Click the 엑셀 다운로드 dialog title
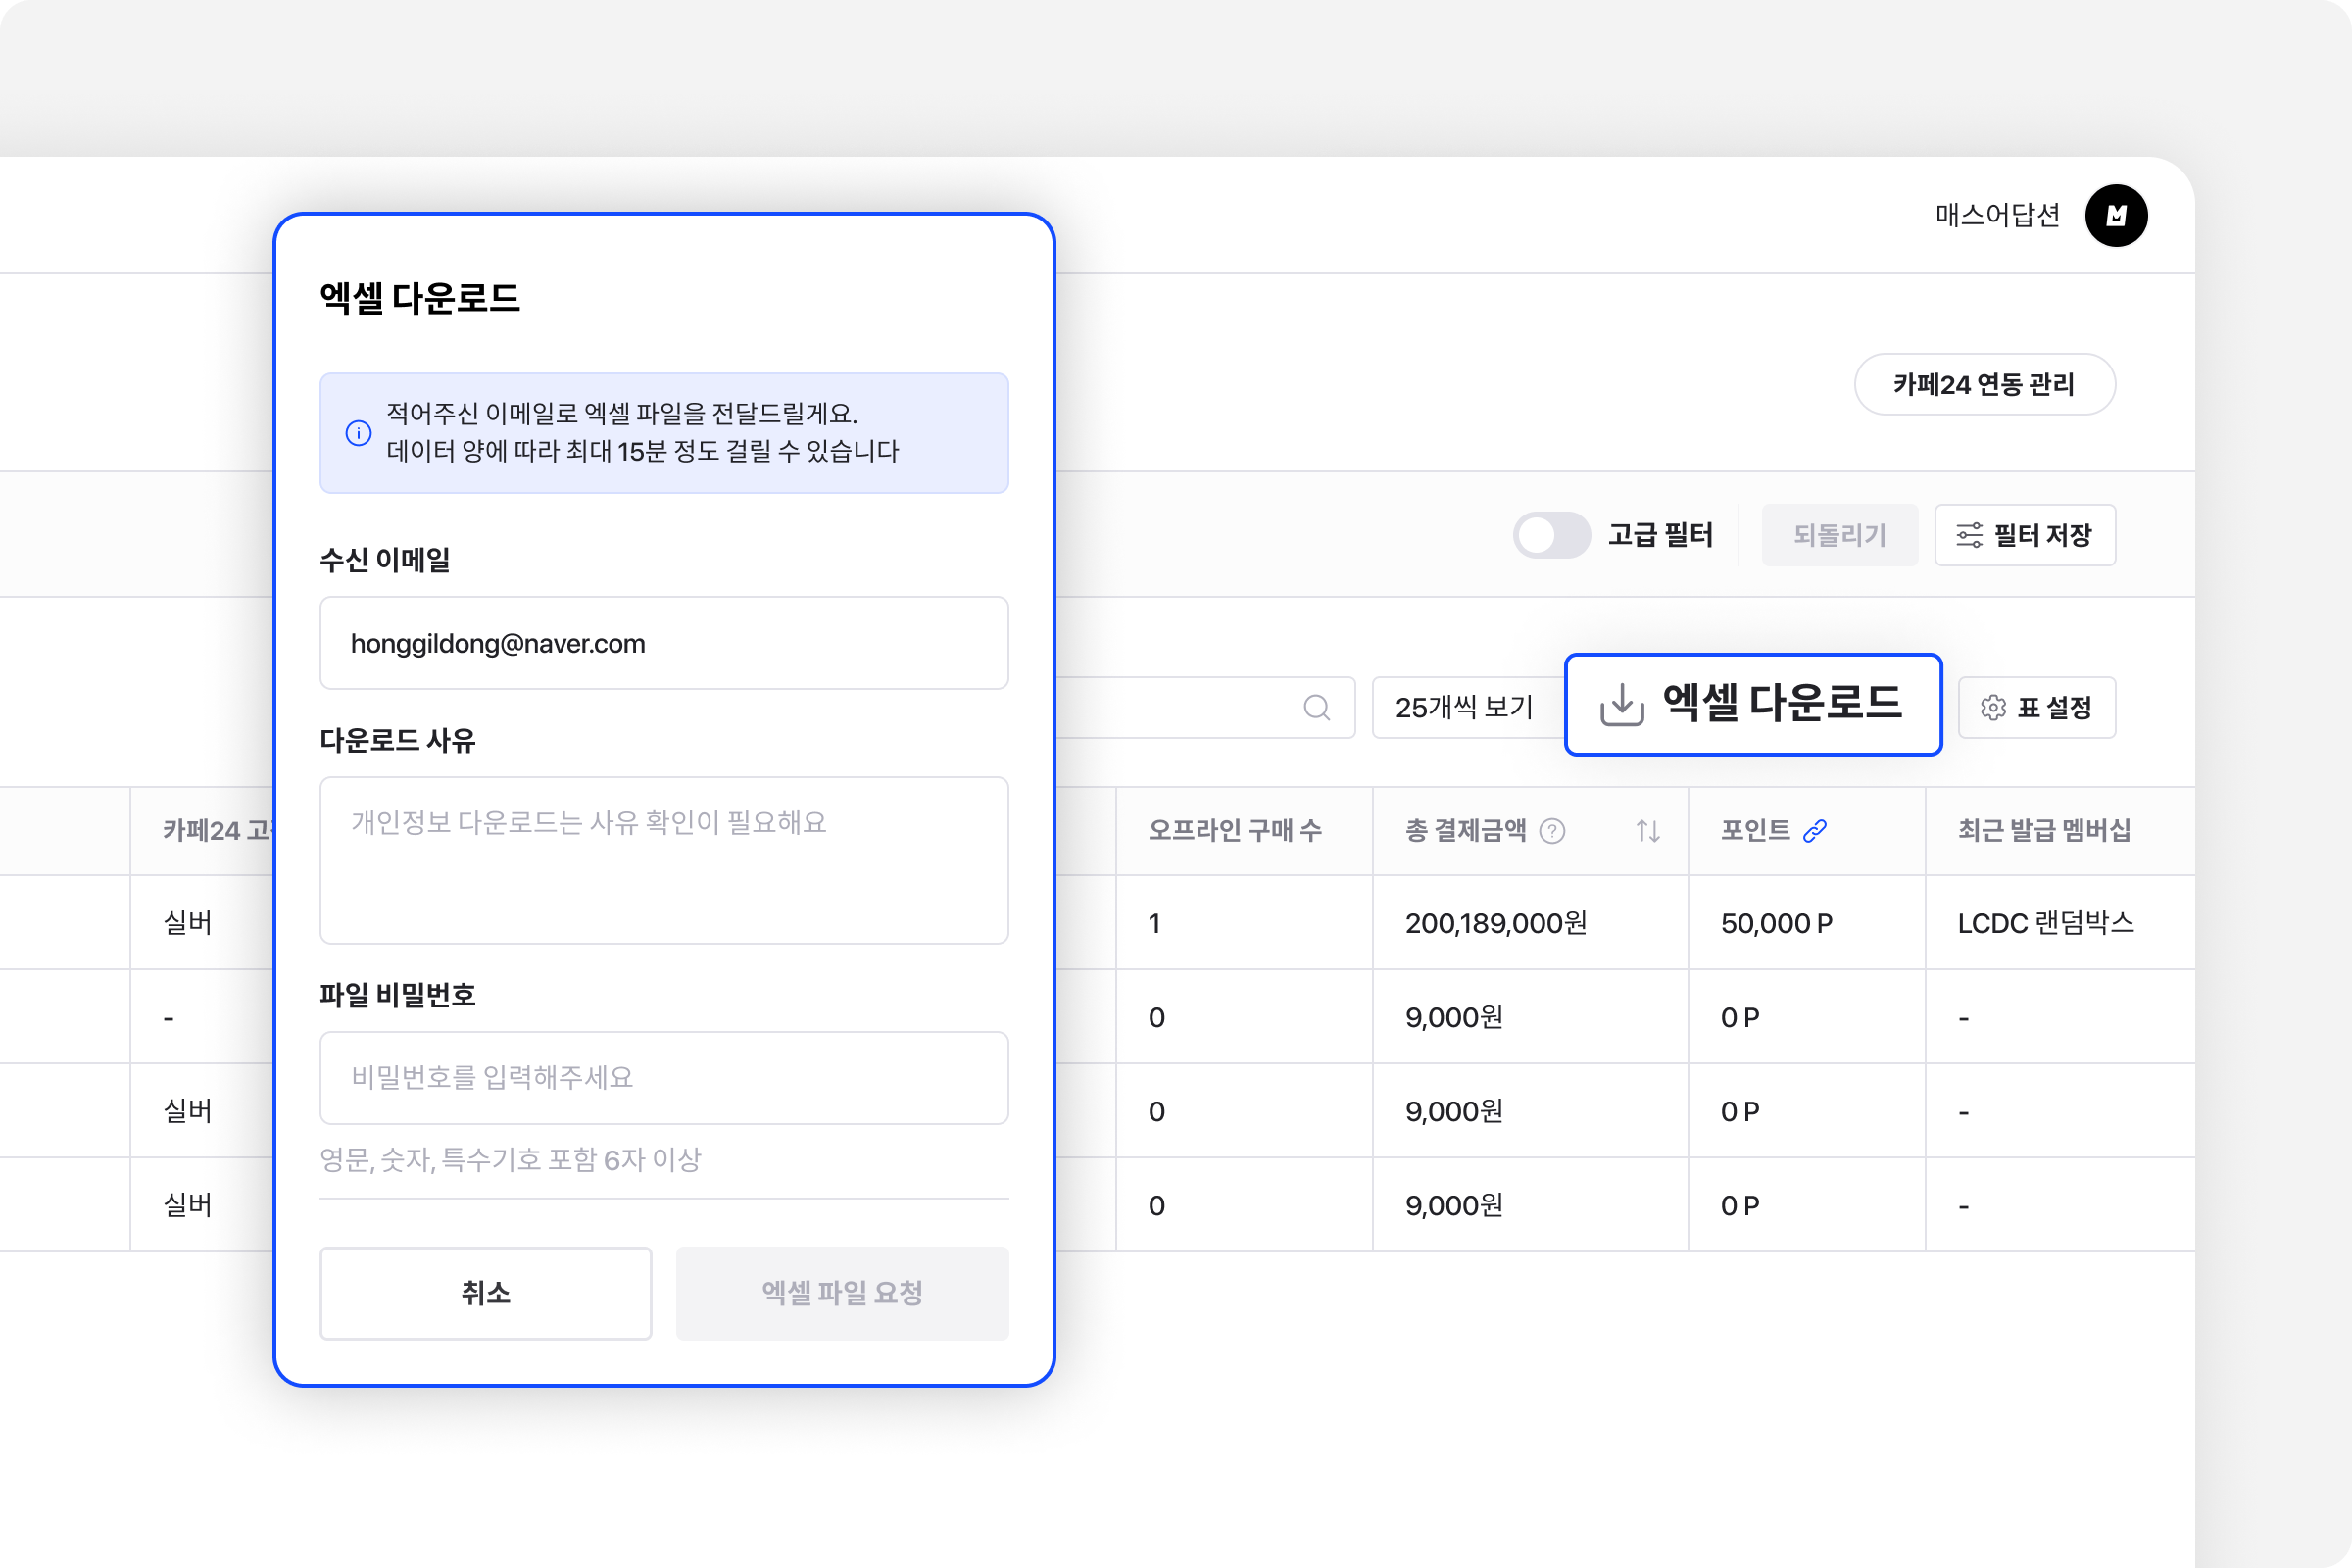This screenshot has width=2352, height=1568. [419, 298]
